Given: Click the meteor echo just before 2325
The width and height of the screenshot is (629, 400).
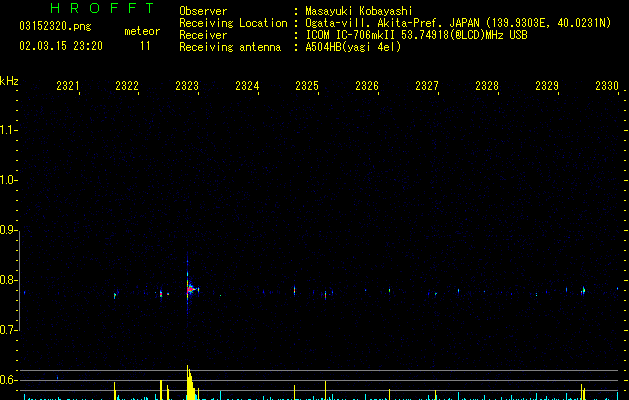Looking at the screenshot, I should [x=294, y=290].
